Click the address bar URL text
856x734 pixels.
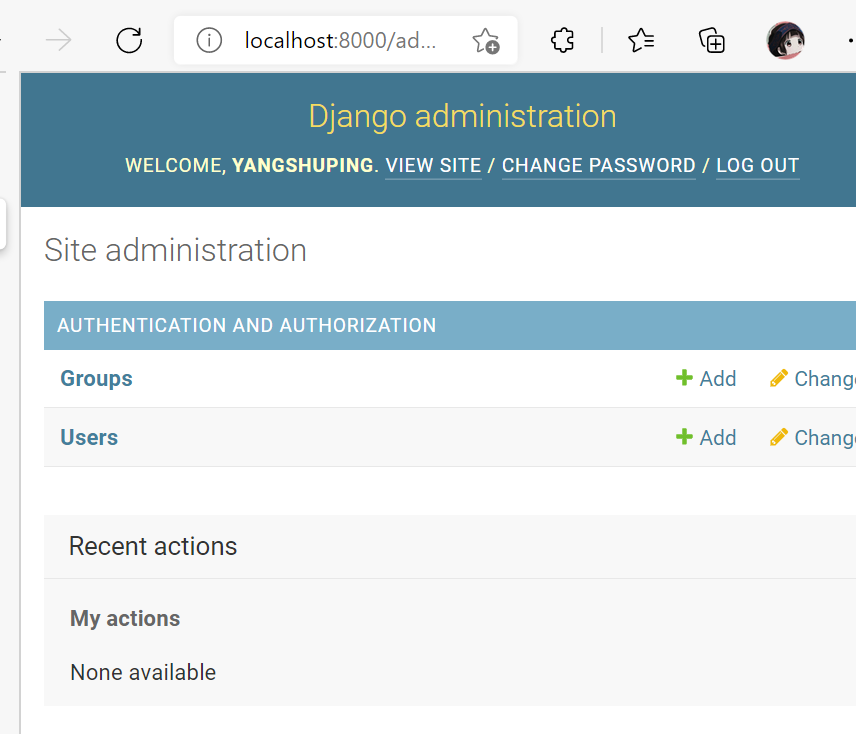pos(340,40)
